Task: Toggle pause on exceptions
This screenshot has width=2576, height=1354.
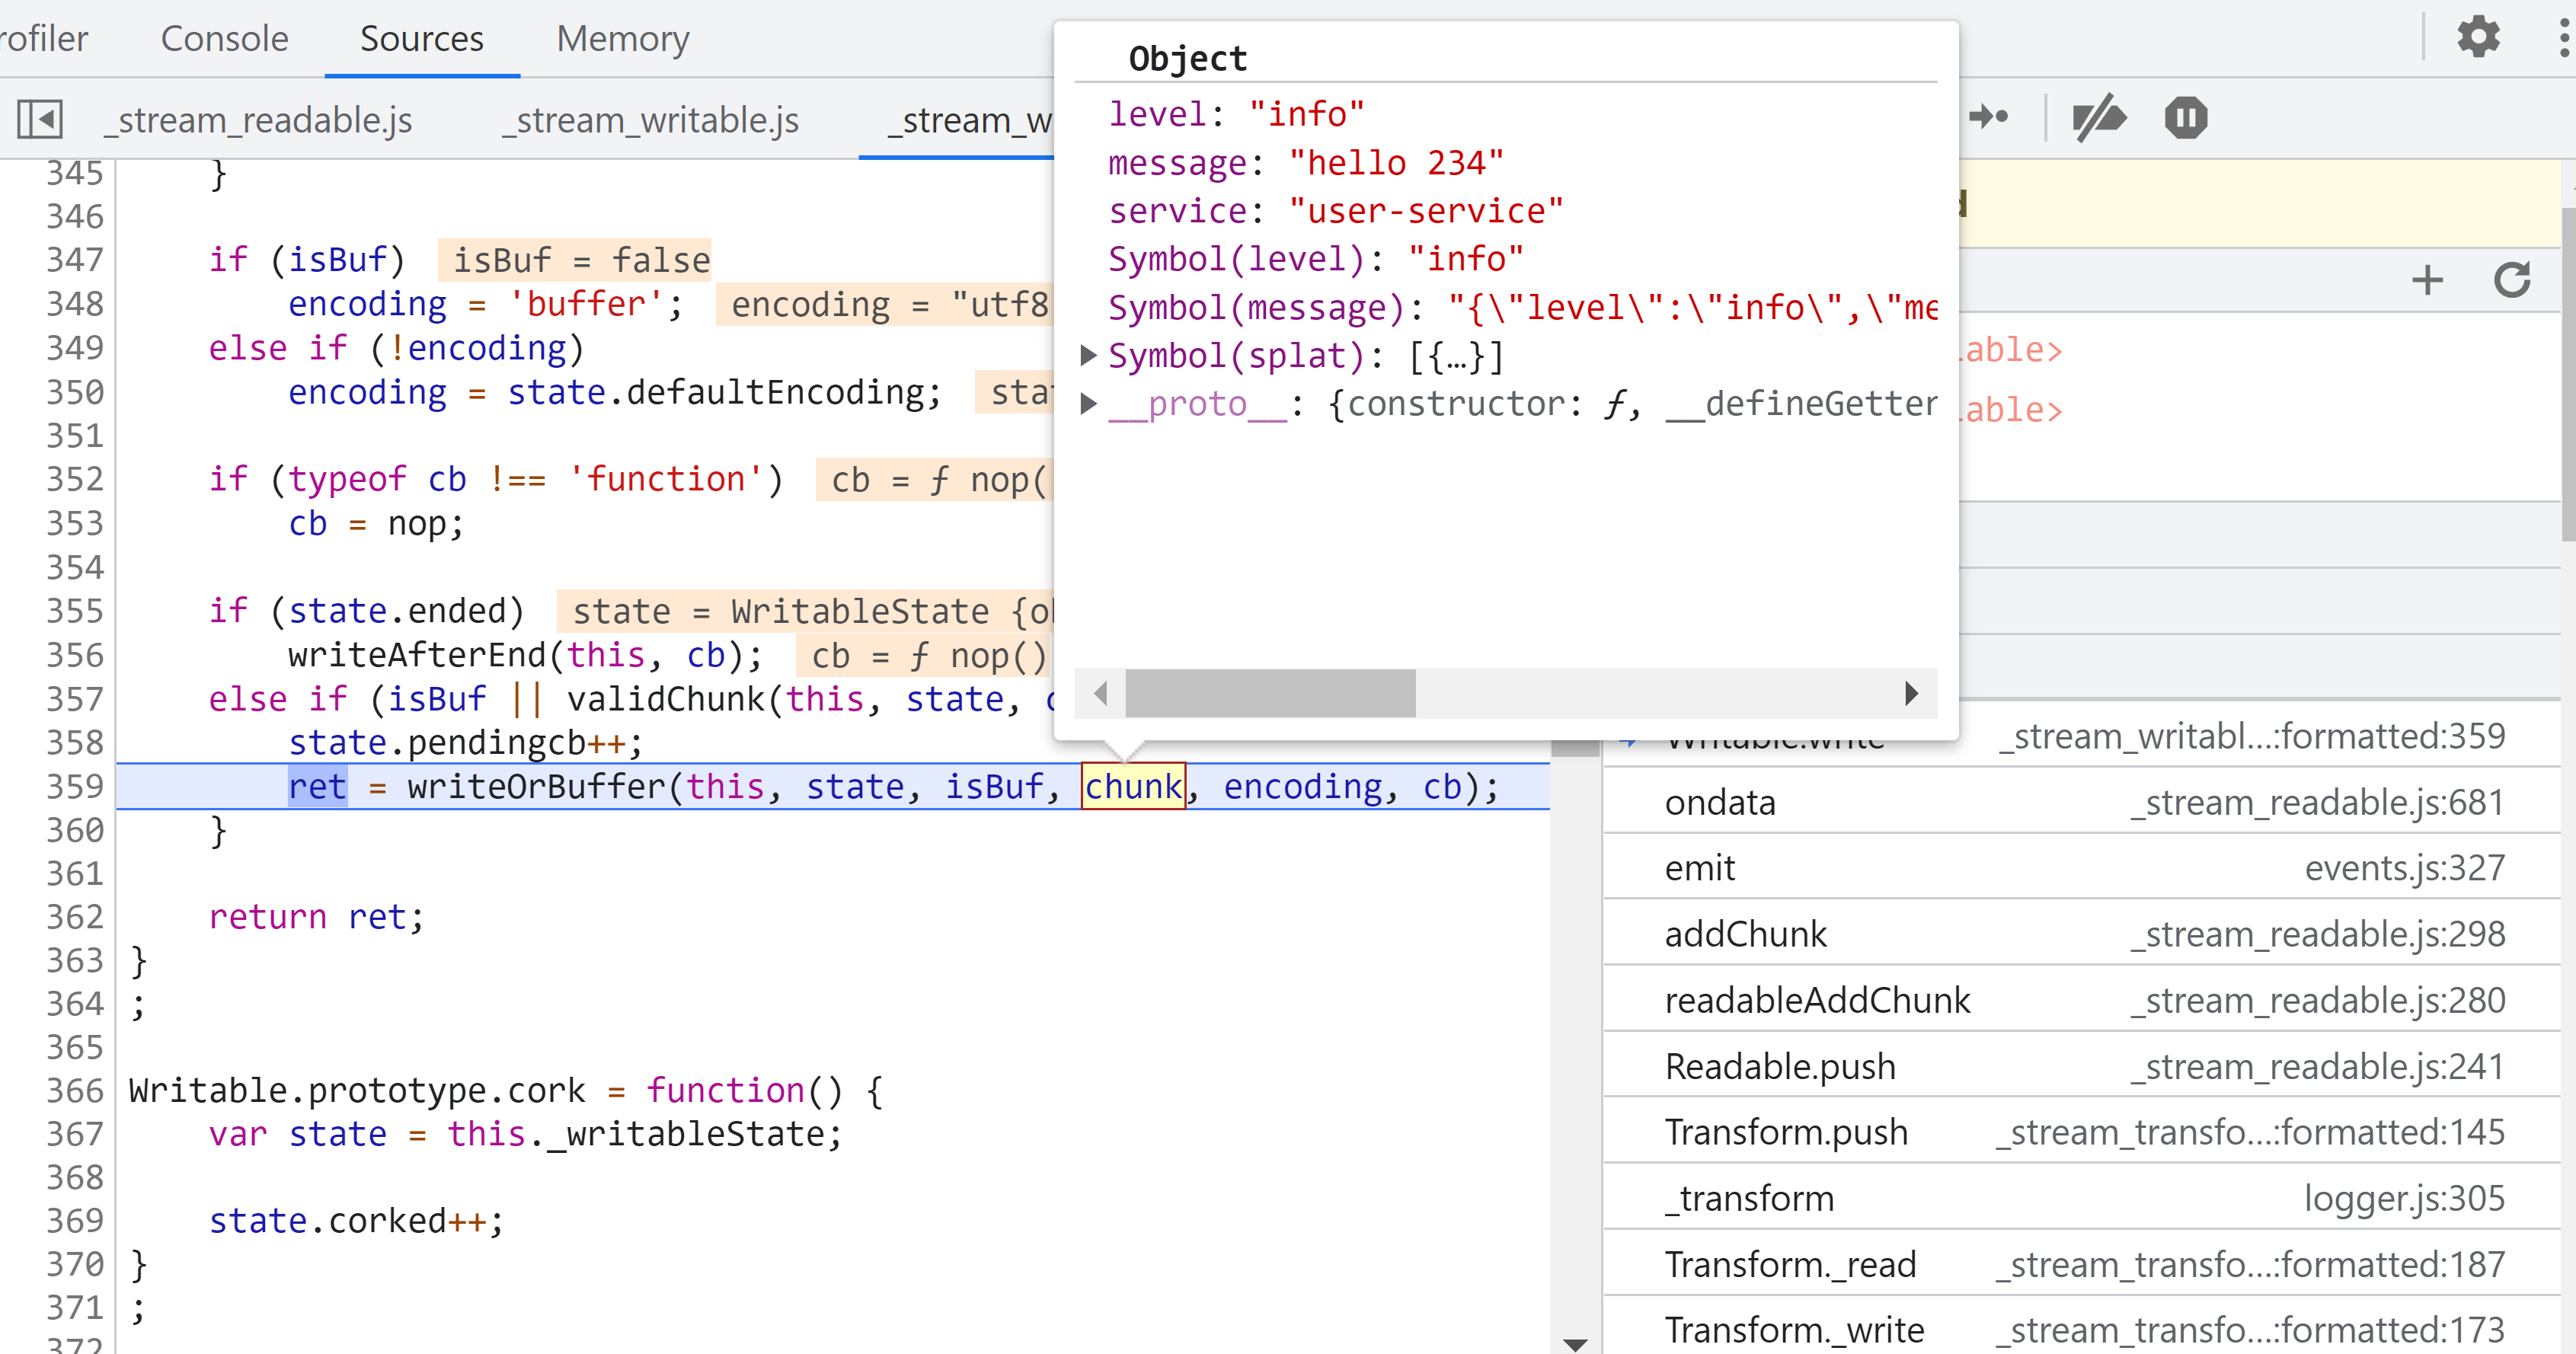Action: 2185,118
